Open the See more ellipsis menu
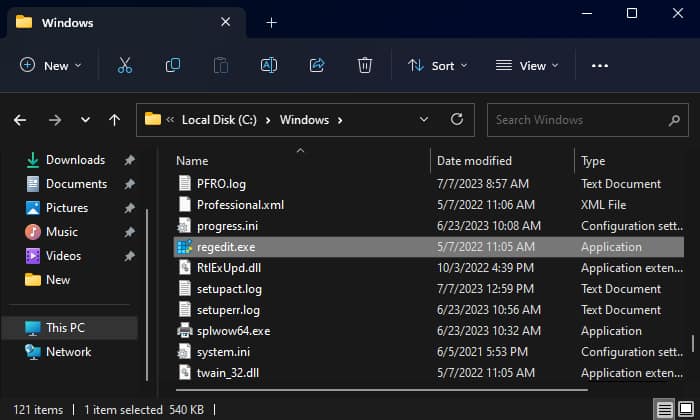Screen dimensions: 700x420 pyautogui.click(x=600, y=66)
